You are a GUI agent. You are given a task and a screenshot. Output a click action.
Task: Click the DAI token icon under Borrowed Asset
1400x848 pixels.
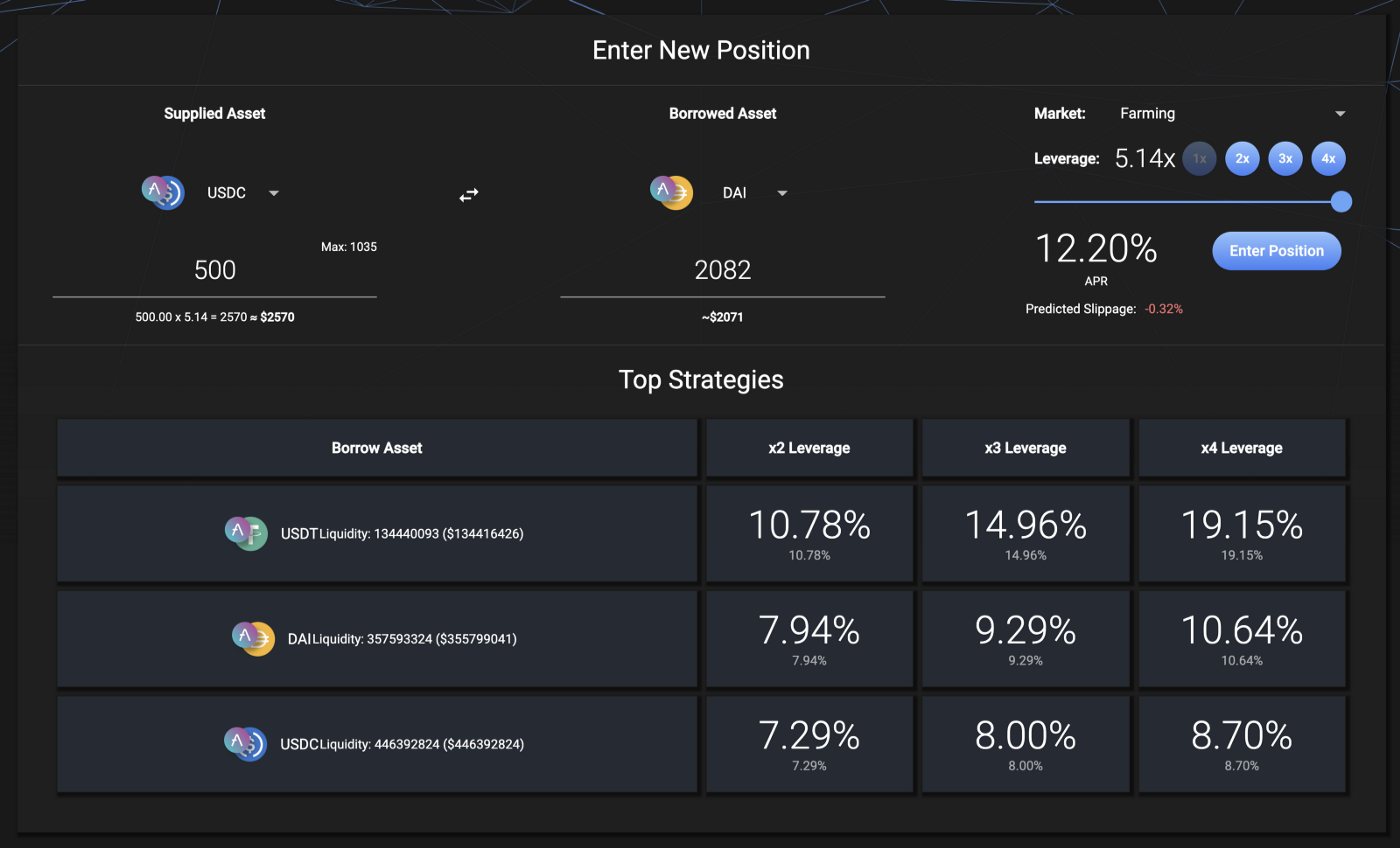[671, 192]
